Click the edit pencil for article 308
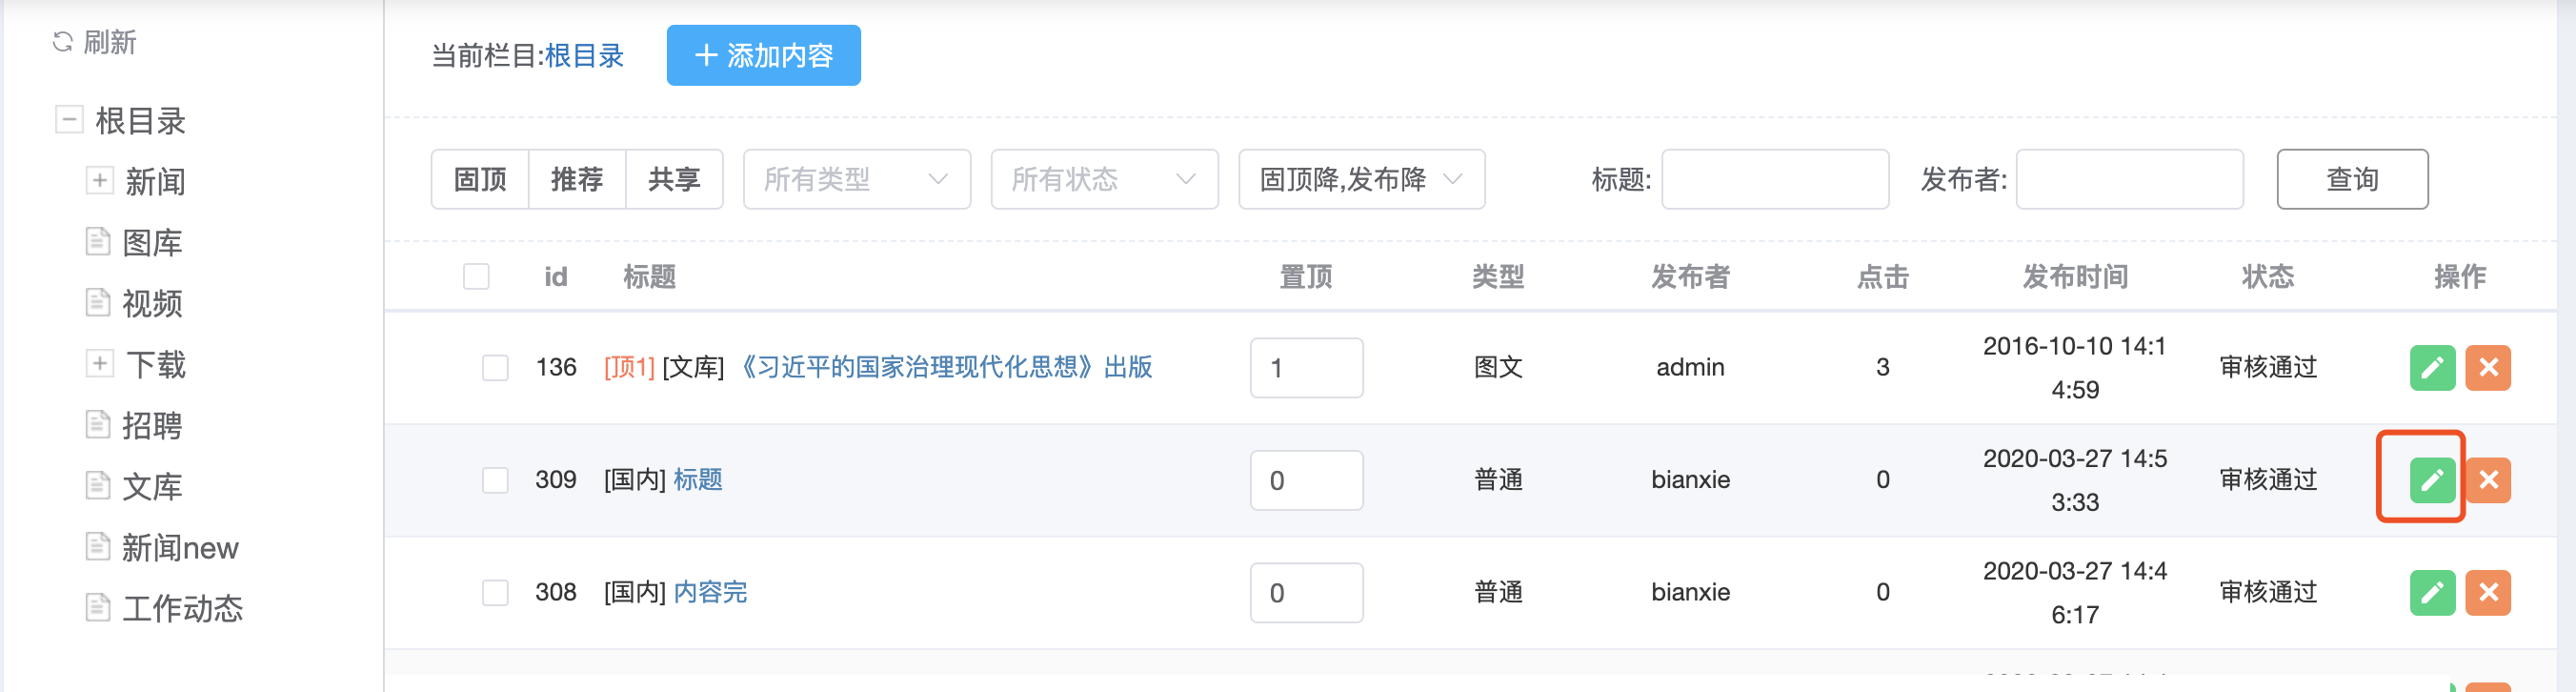 (2432, 593)
